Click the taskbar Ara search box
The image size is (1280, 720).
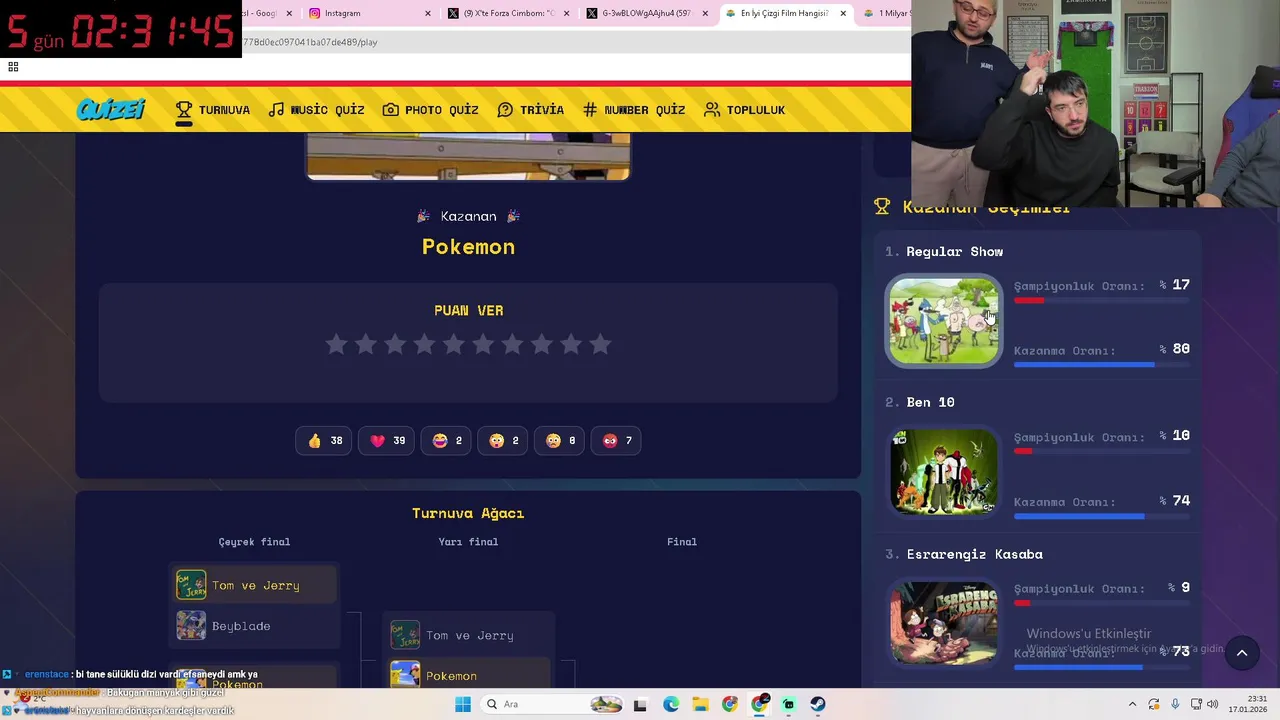[553, 704]
